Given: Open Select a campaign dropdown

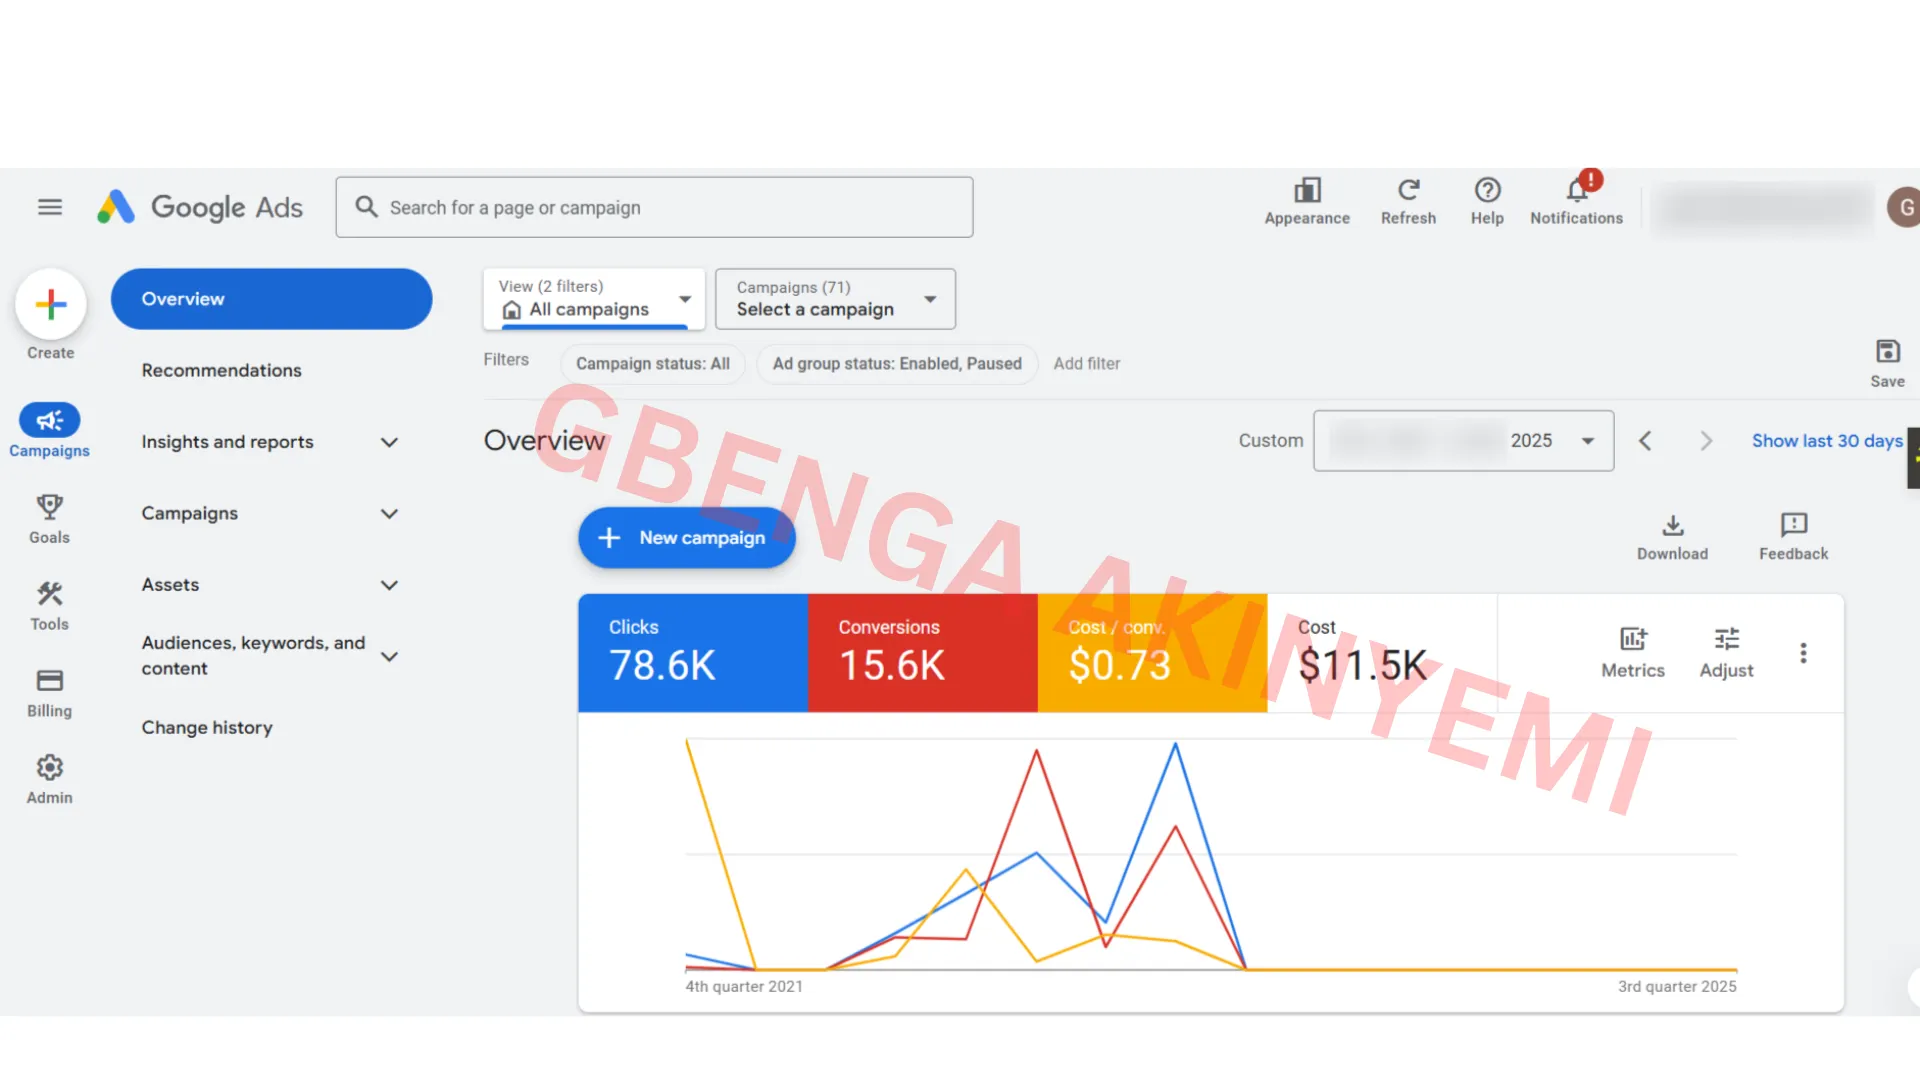Looking at the screenshot, I should click(835, 299).
